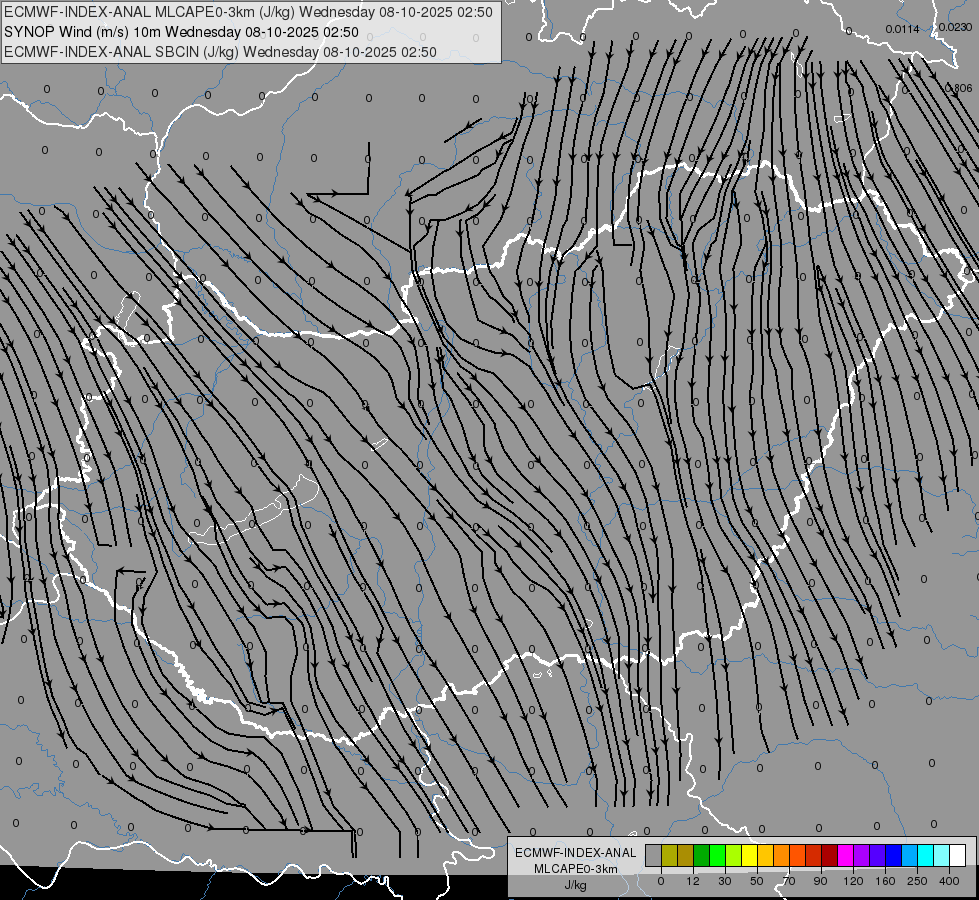This screenshot has width=979, height=900.
Task: Select the red-orange legend swatch
Action: pyautogui.click(x=798, y=855)
